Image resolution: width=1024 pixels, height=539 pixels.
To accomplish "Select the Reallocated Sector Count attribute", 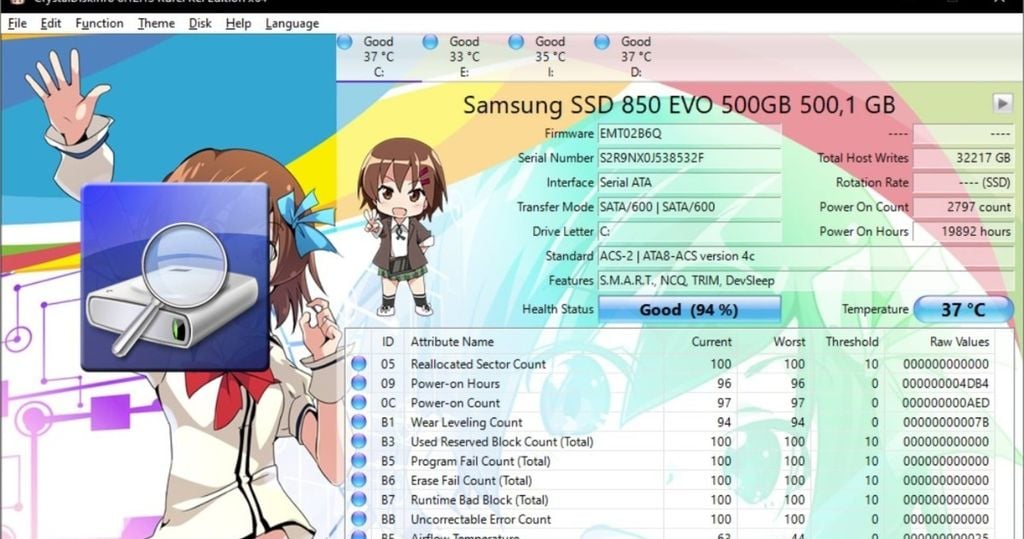I will tap(478, 364).
